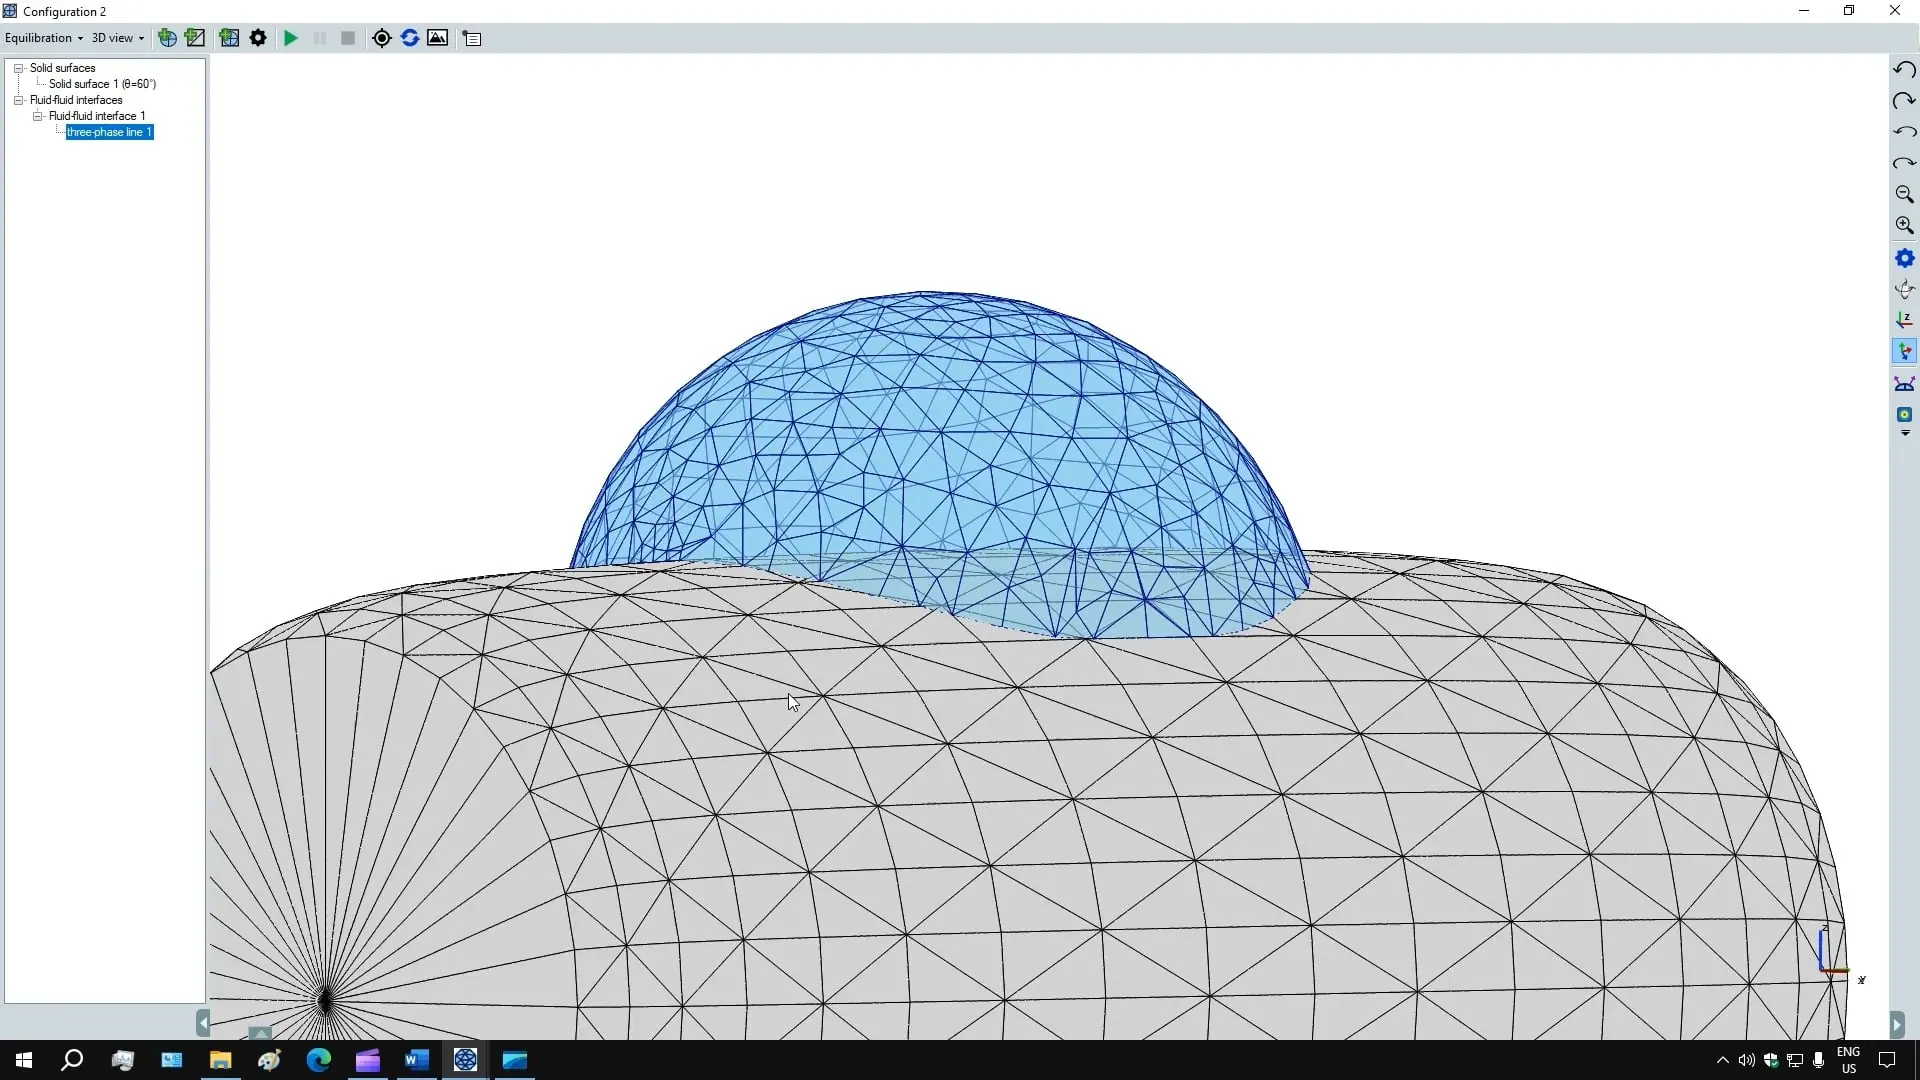This screenshot has width=1920, height=1080.
Task: Open the 3D view dropdown
Action: point(118,38)
